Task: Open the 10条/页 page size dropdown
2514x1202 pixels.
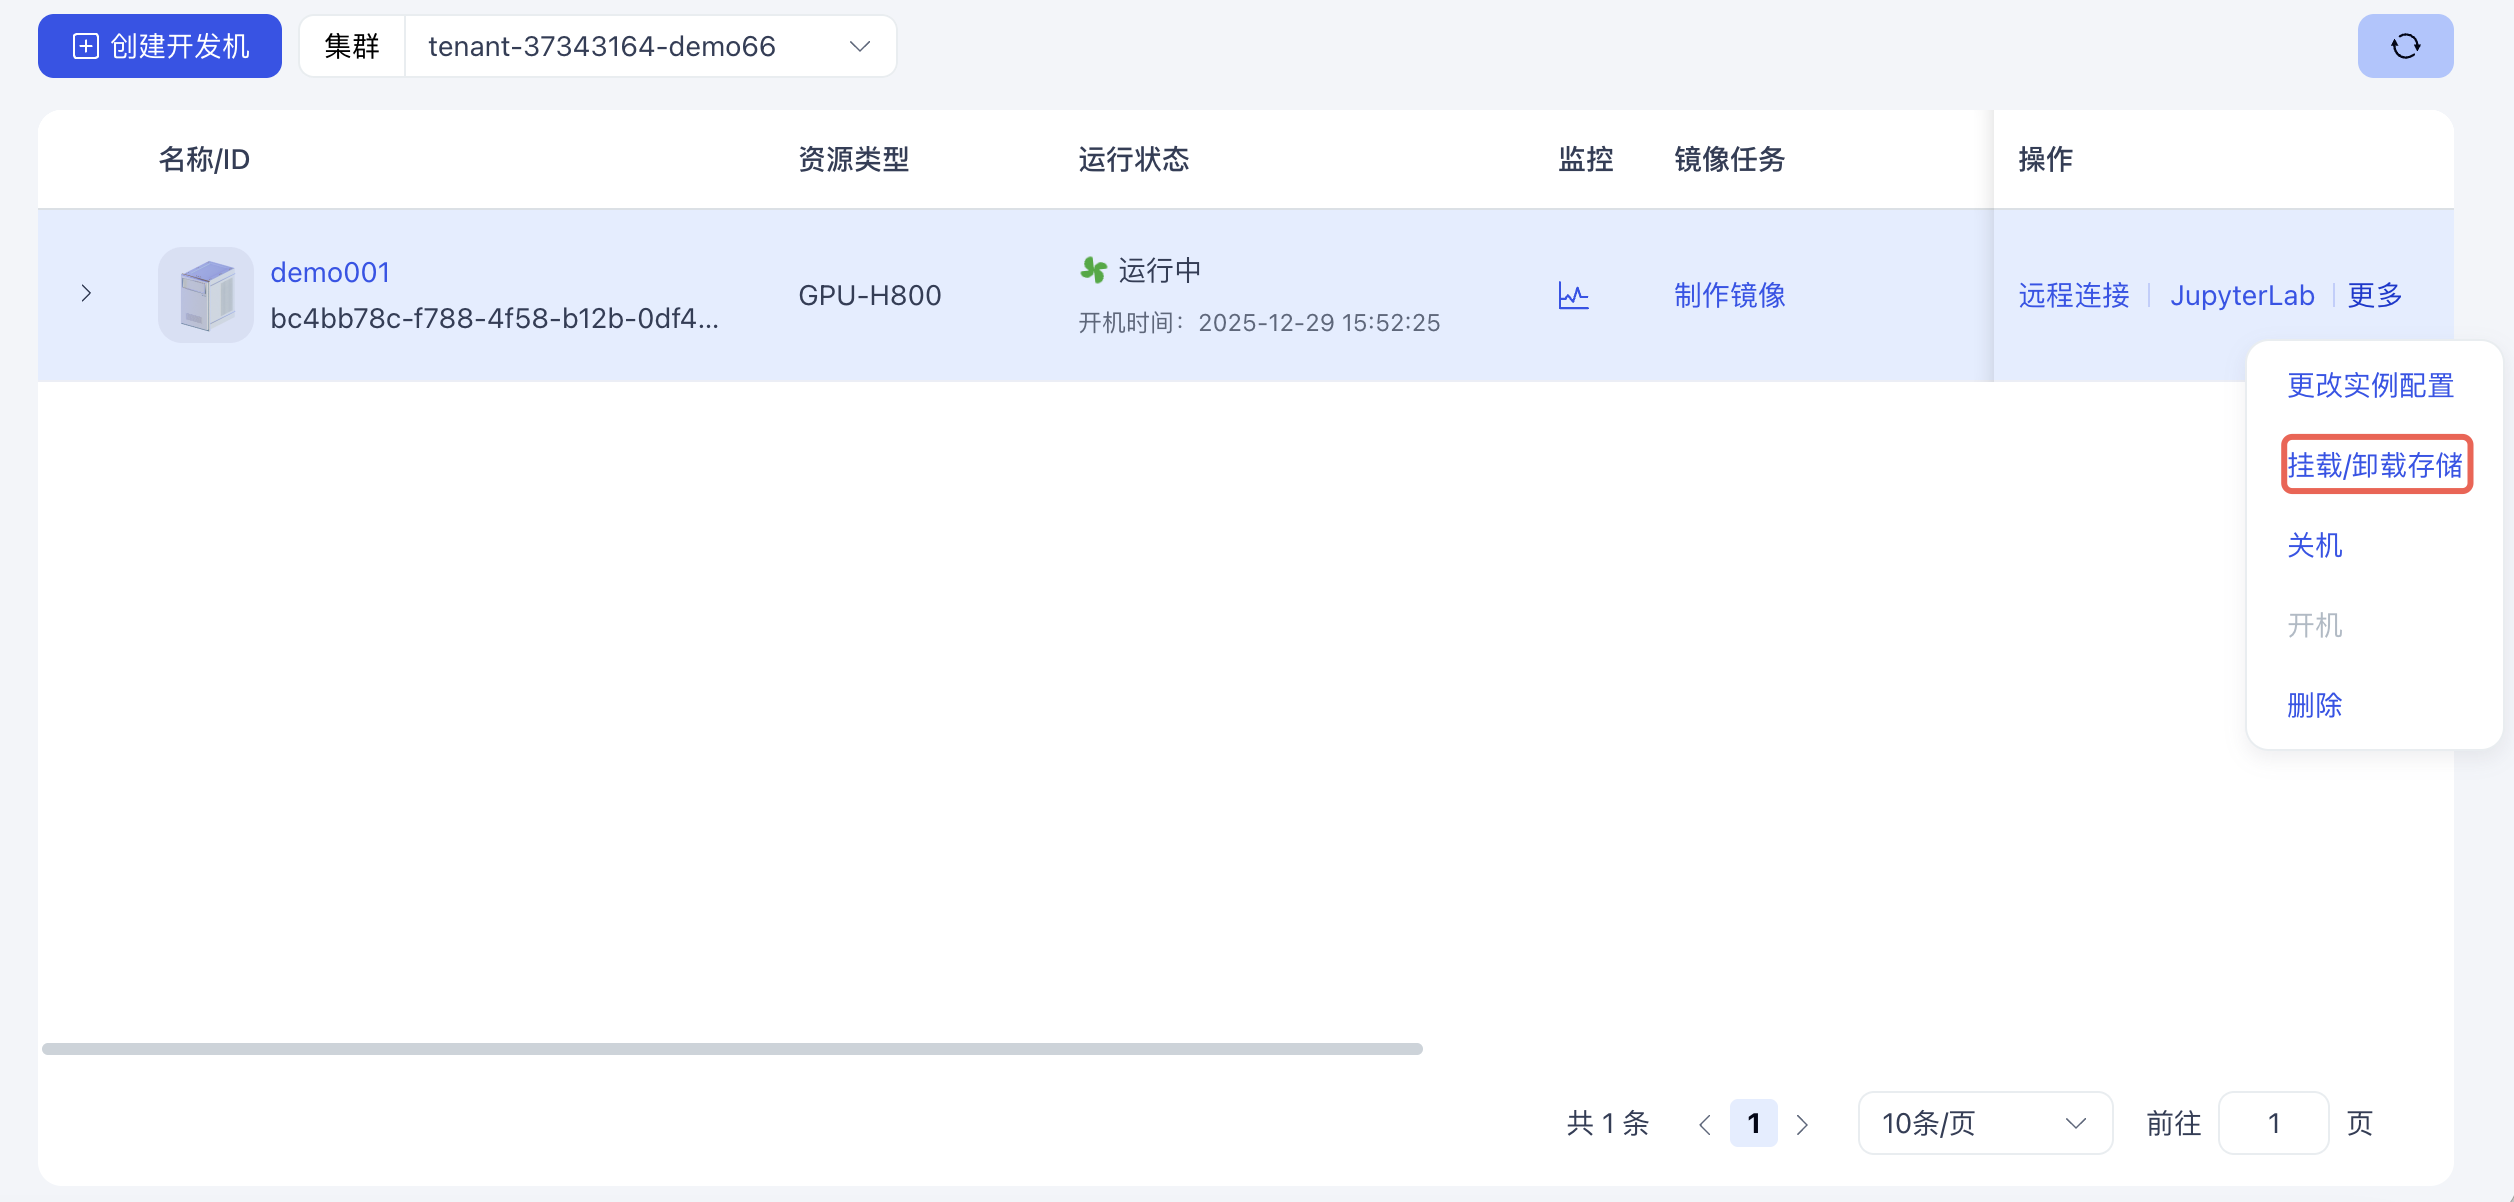Action: pos(1984,1123)
